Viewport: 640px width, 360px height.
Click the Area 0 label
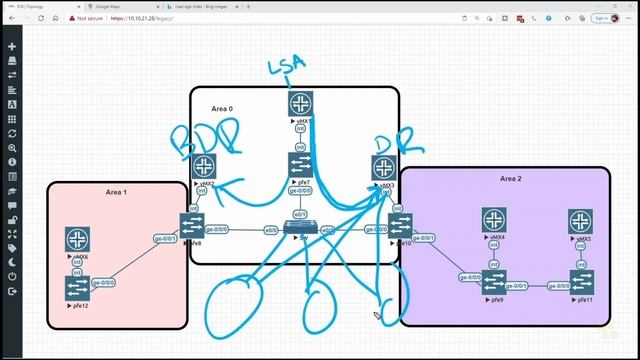click(x=222, y=109)
